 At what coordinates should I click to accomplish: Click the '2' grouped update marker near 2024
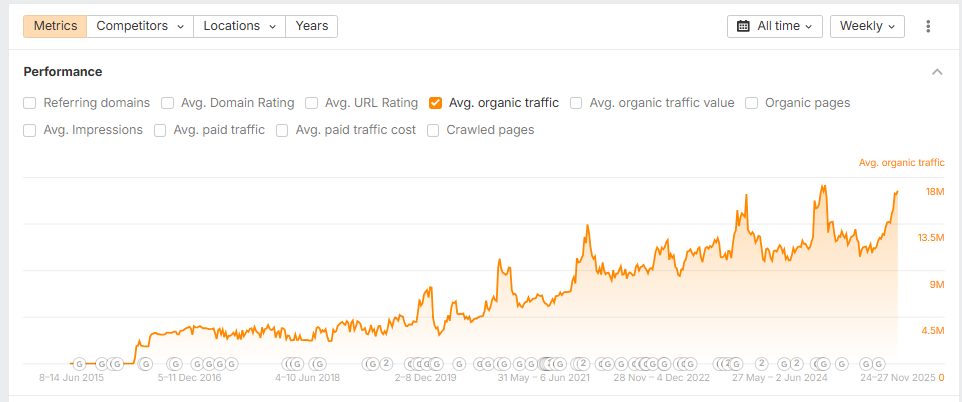coord(761,363)
